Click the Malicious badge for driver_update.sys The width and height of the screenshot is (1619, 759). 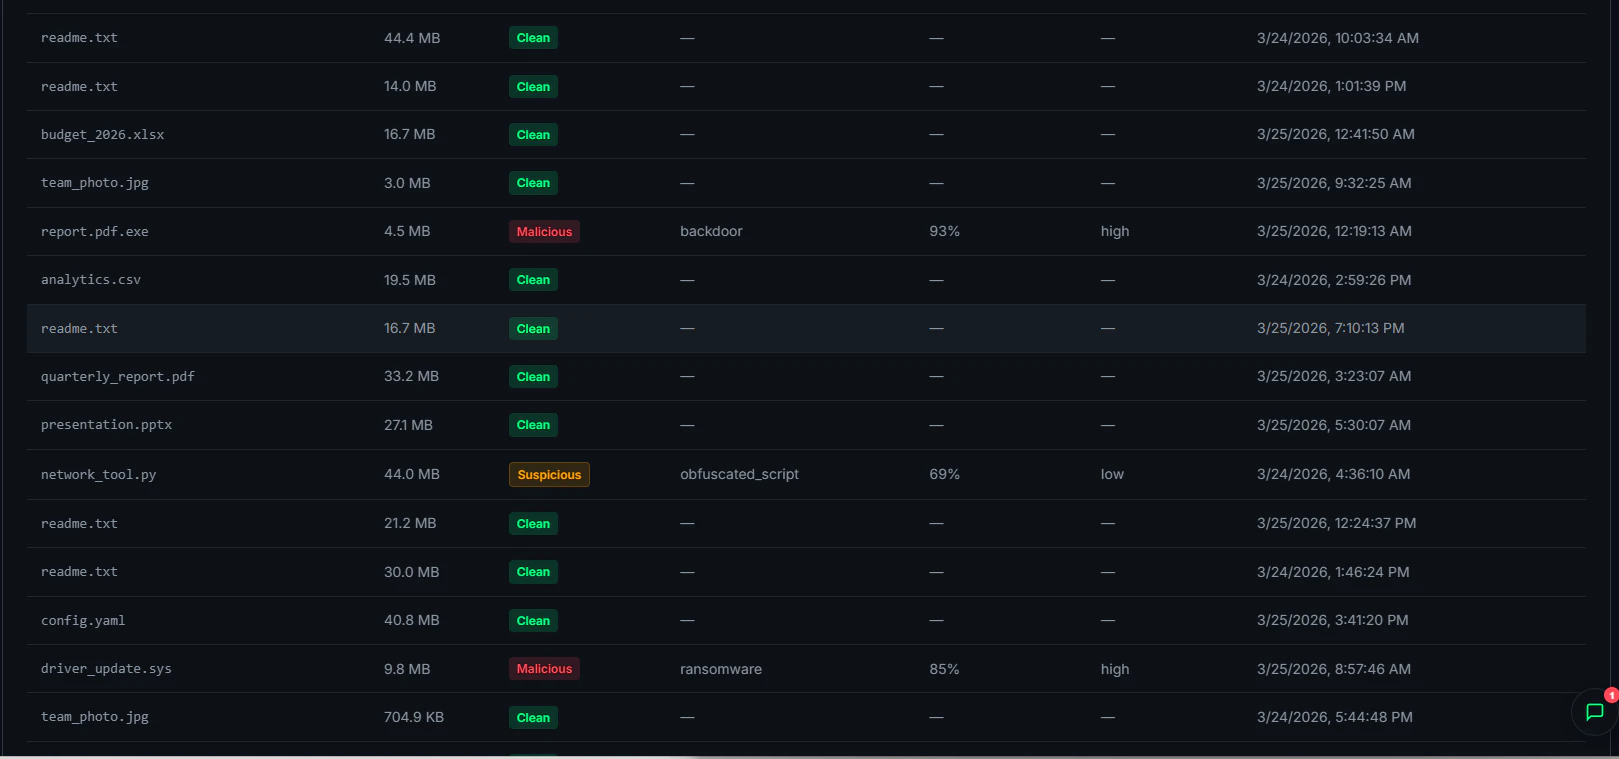pyautogui.click(x=544, y=669)
